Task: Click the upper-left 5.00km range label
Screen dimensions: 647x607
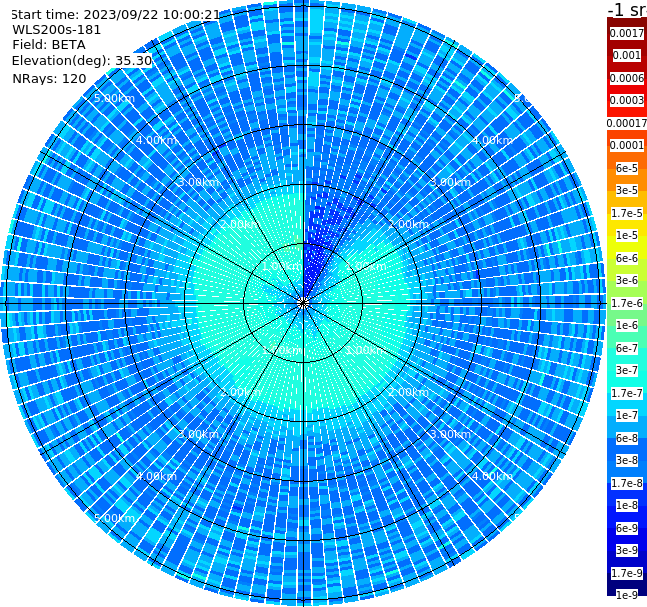Action: [114, 98]
